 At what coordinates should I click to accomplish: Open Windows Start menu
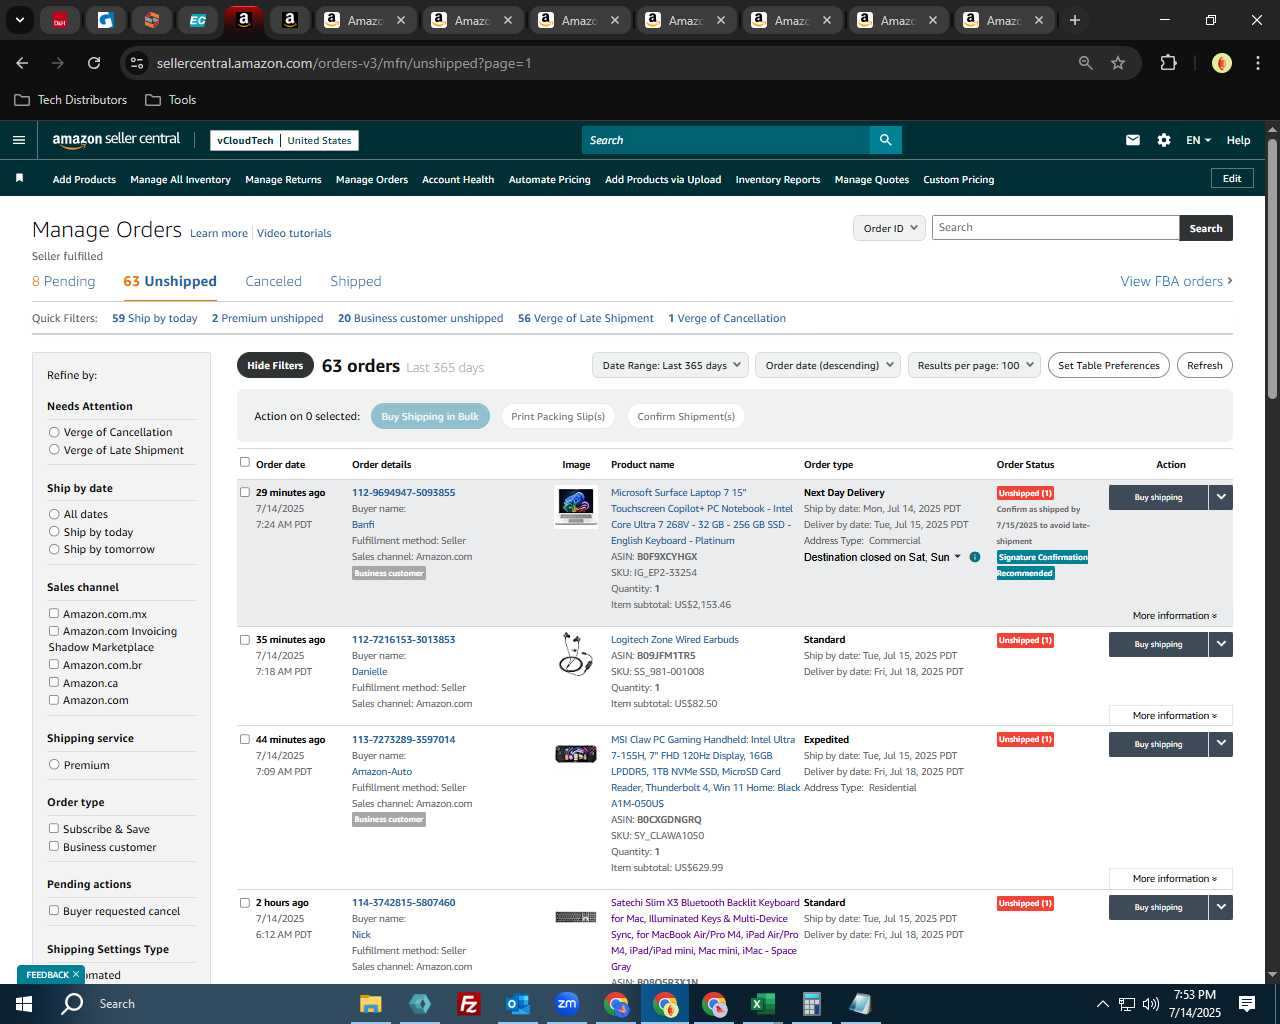(x=24, y=1004)
